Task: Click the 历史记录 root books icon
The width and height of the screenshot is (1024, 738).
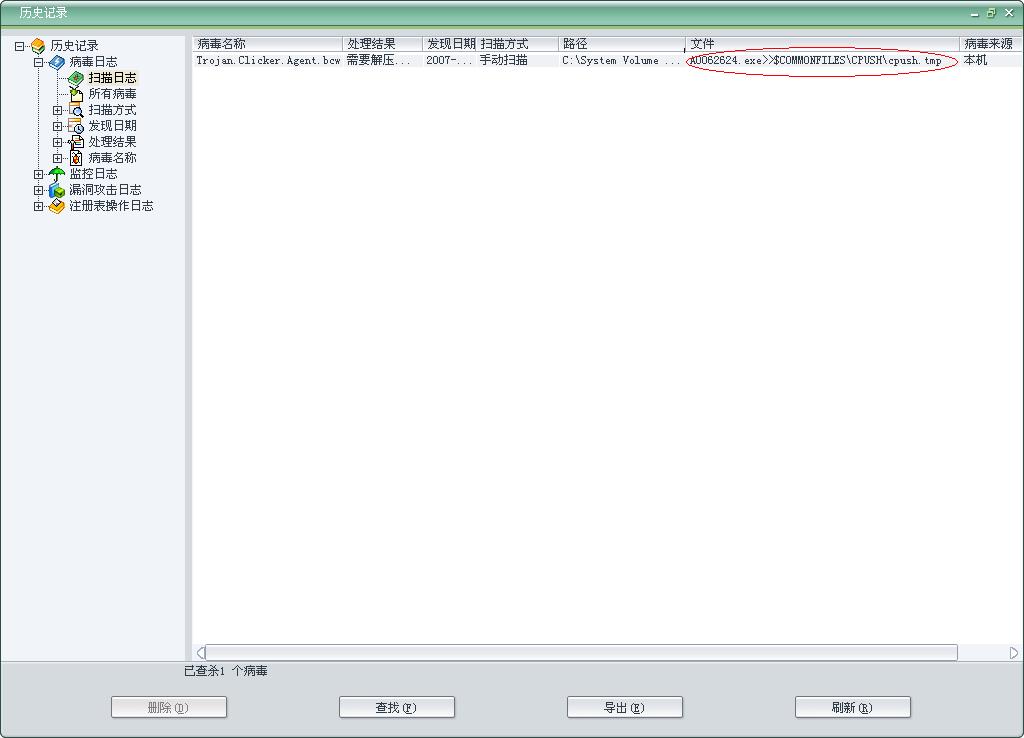Action: (38, 46)
